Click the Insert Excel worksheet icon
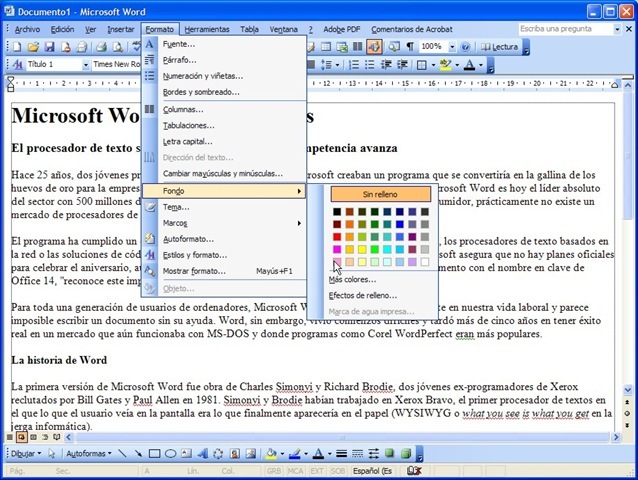 click(342, 47)
